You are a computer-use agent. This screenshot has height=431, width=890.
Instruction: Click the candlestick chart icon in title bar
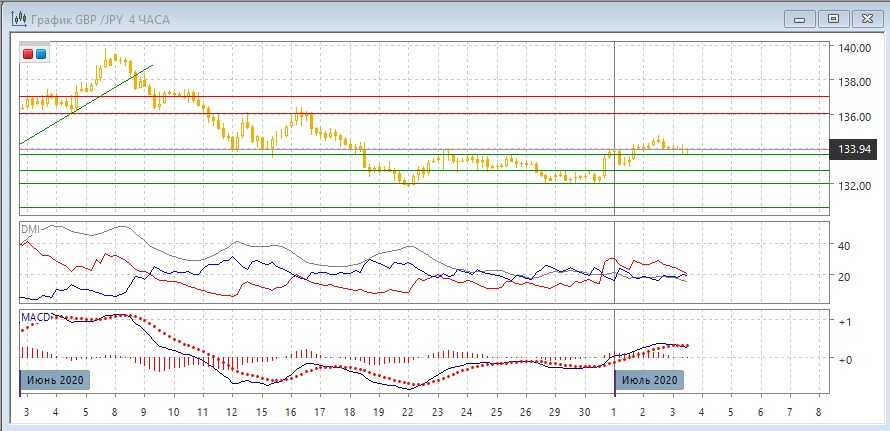click(18, 17)
